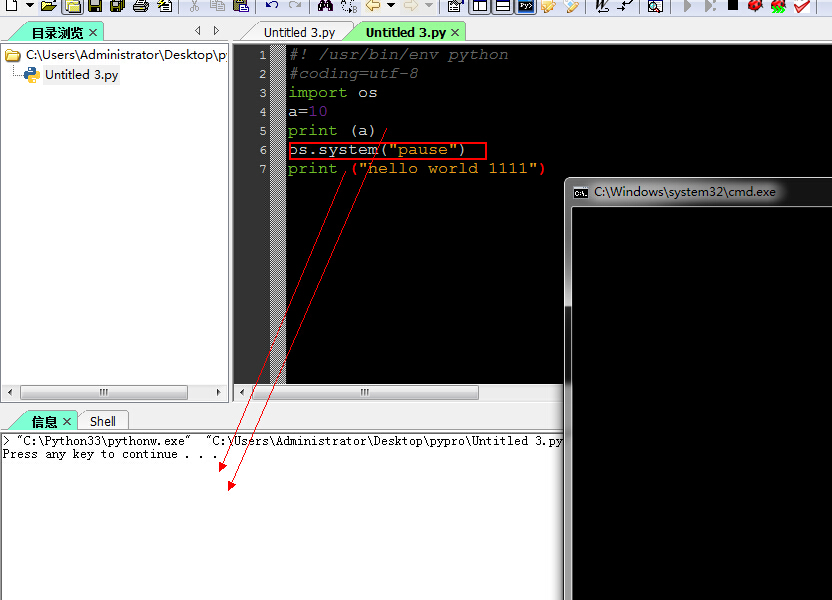Image resolution: width=832 pixels, height=600 pixels.
Task: Select Untitled 3.py in the directory tree
Action: tap(81, 75)
